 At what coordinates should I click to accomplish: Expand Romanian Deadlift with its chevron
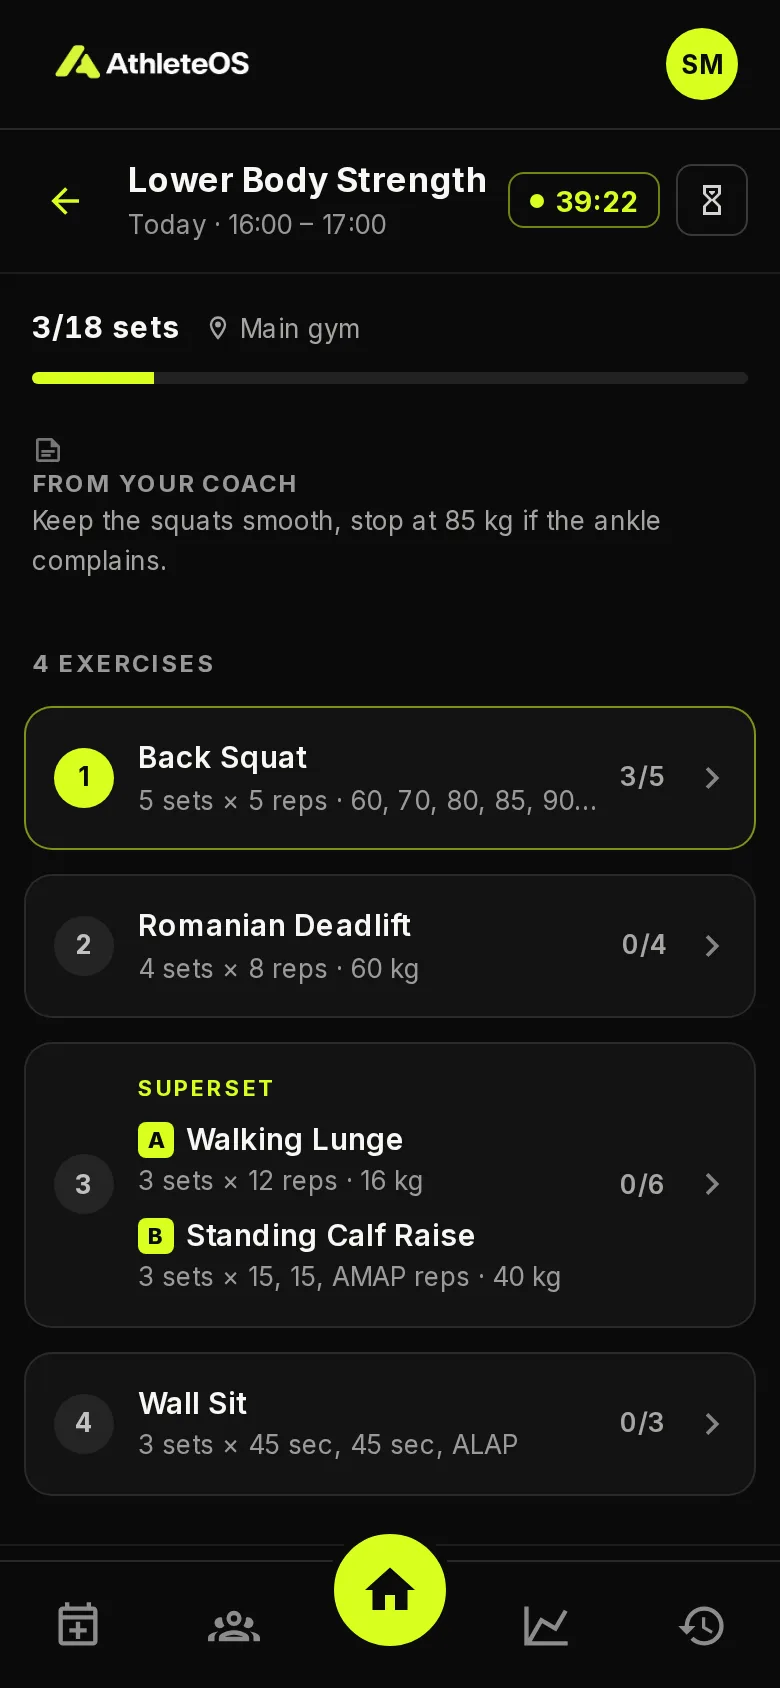(x=712, y=945)
